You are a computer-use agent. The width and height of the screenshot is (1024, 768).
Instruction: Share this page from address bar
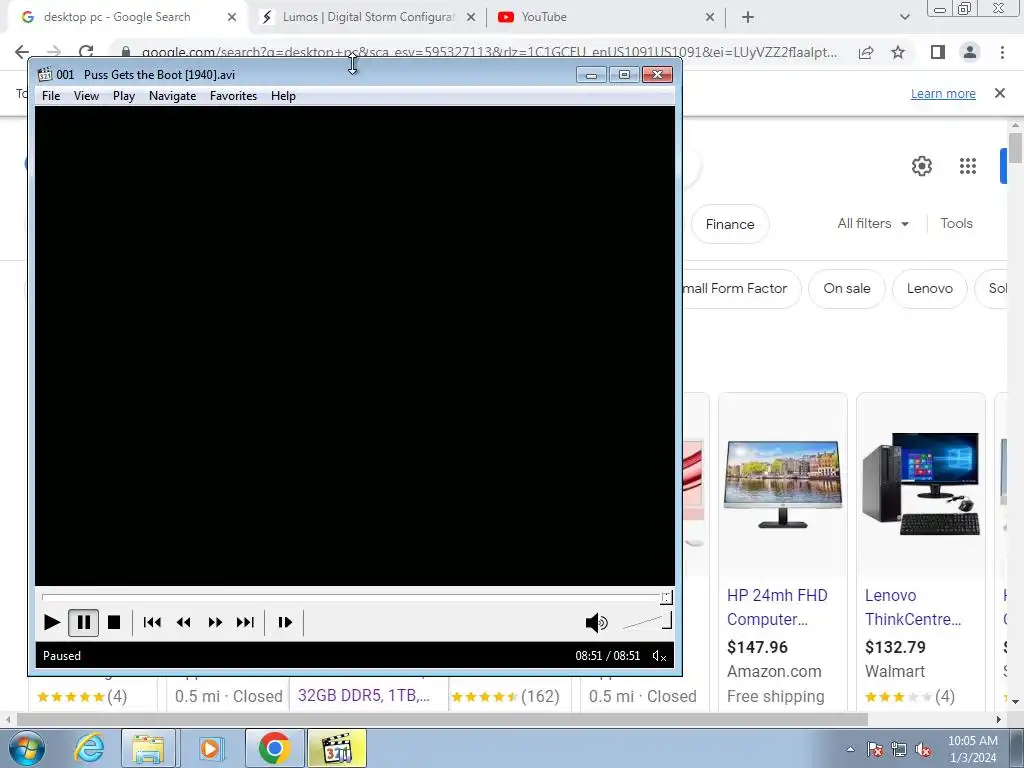pyautogui.click(x=866, y=52)
